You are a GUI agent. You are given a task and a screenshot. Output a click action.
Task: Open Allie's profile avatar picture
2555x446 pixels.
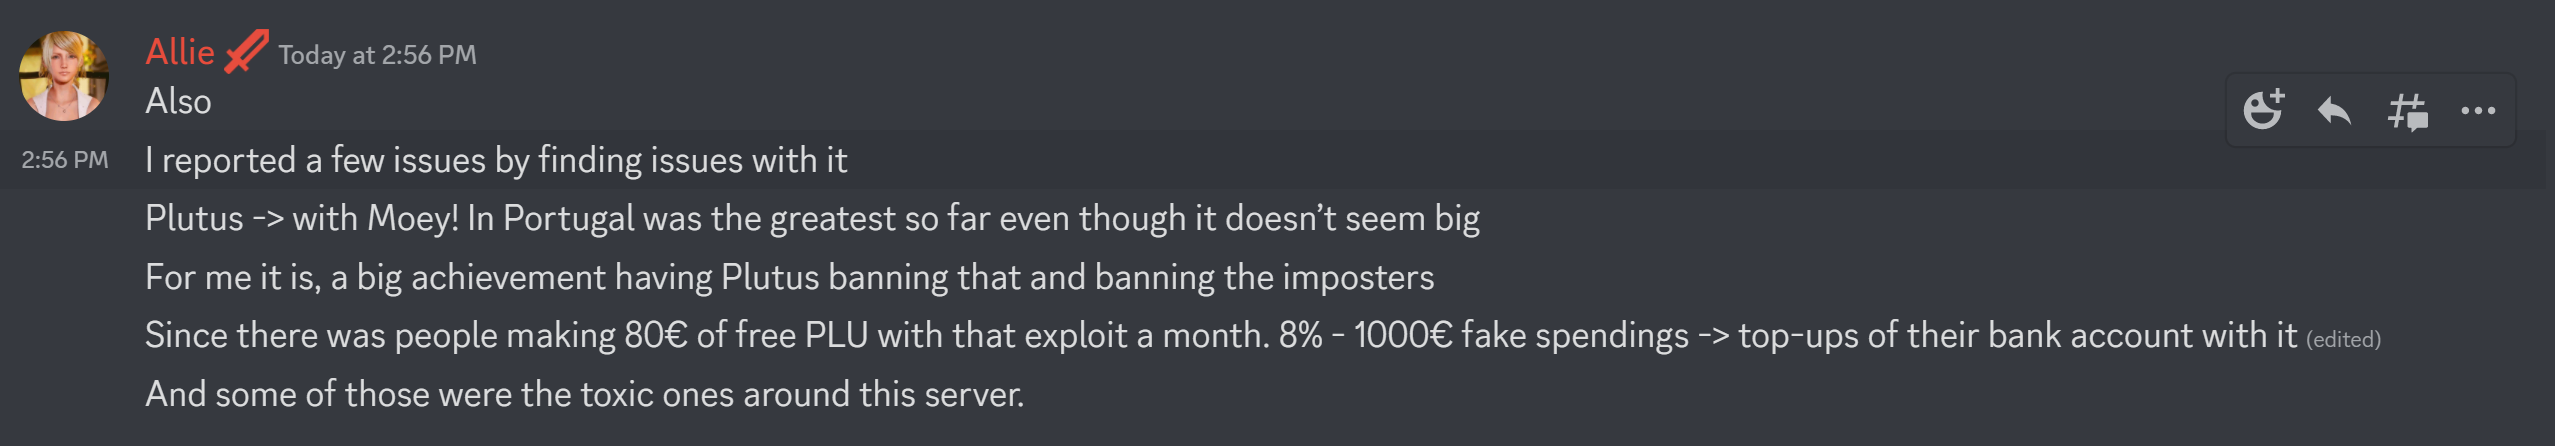coord(64,76)
